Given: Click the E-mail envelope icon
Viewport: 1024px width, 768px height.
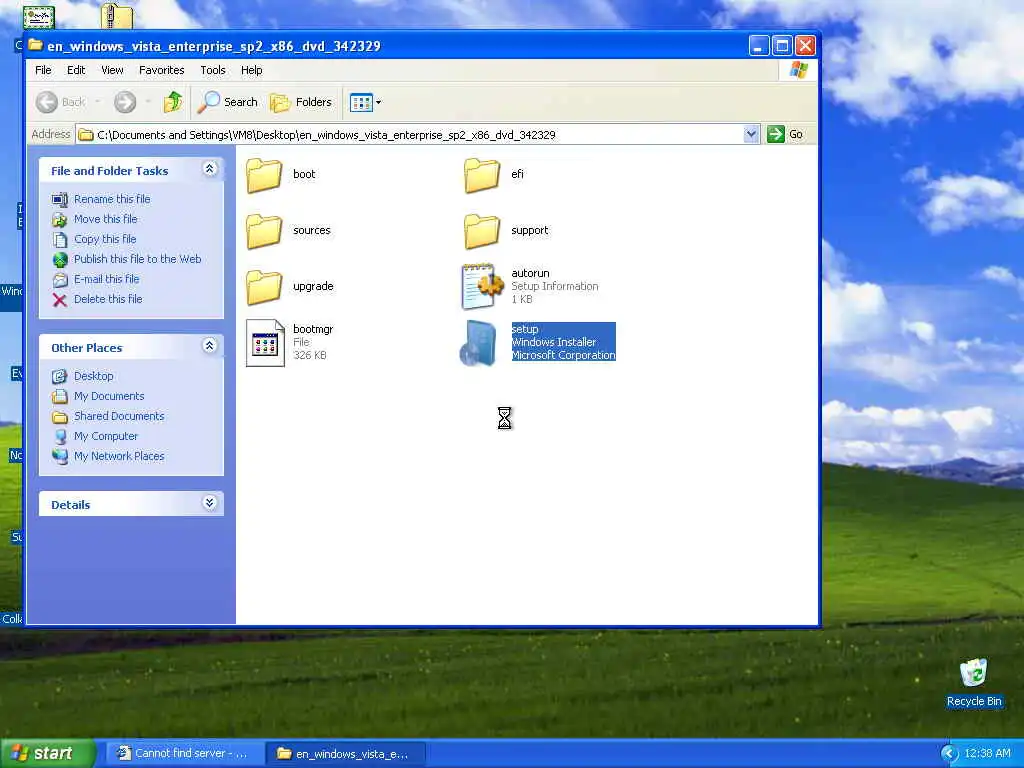Looking at the screenshot, I should [59, 280].
